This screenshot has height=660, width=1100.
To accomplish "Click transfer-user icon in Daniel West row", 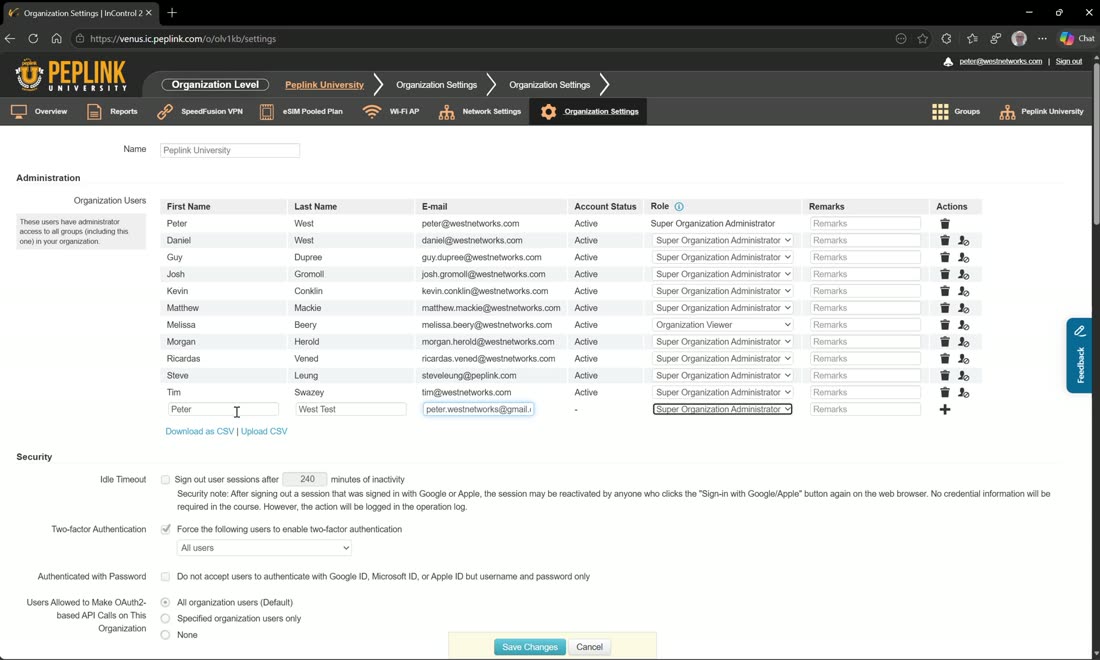I will 963,241.
